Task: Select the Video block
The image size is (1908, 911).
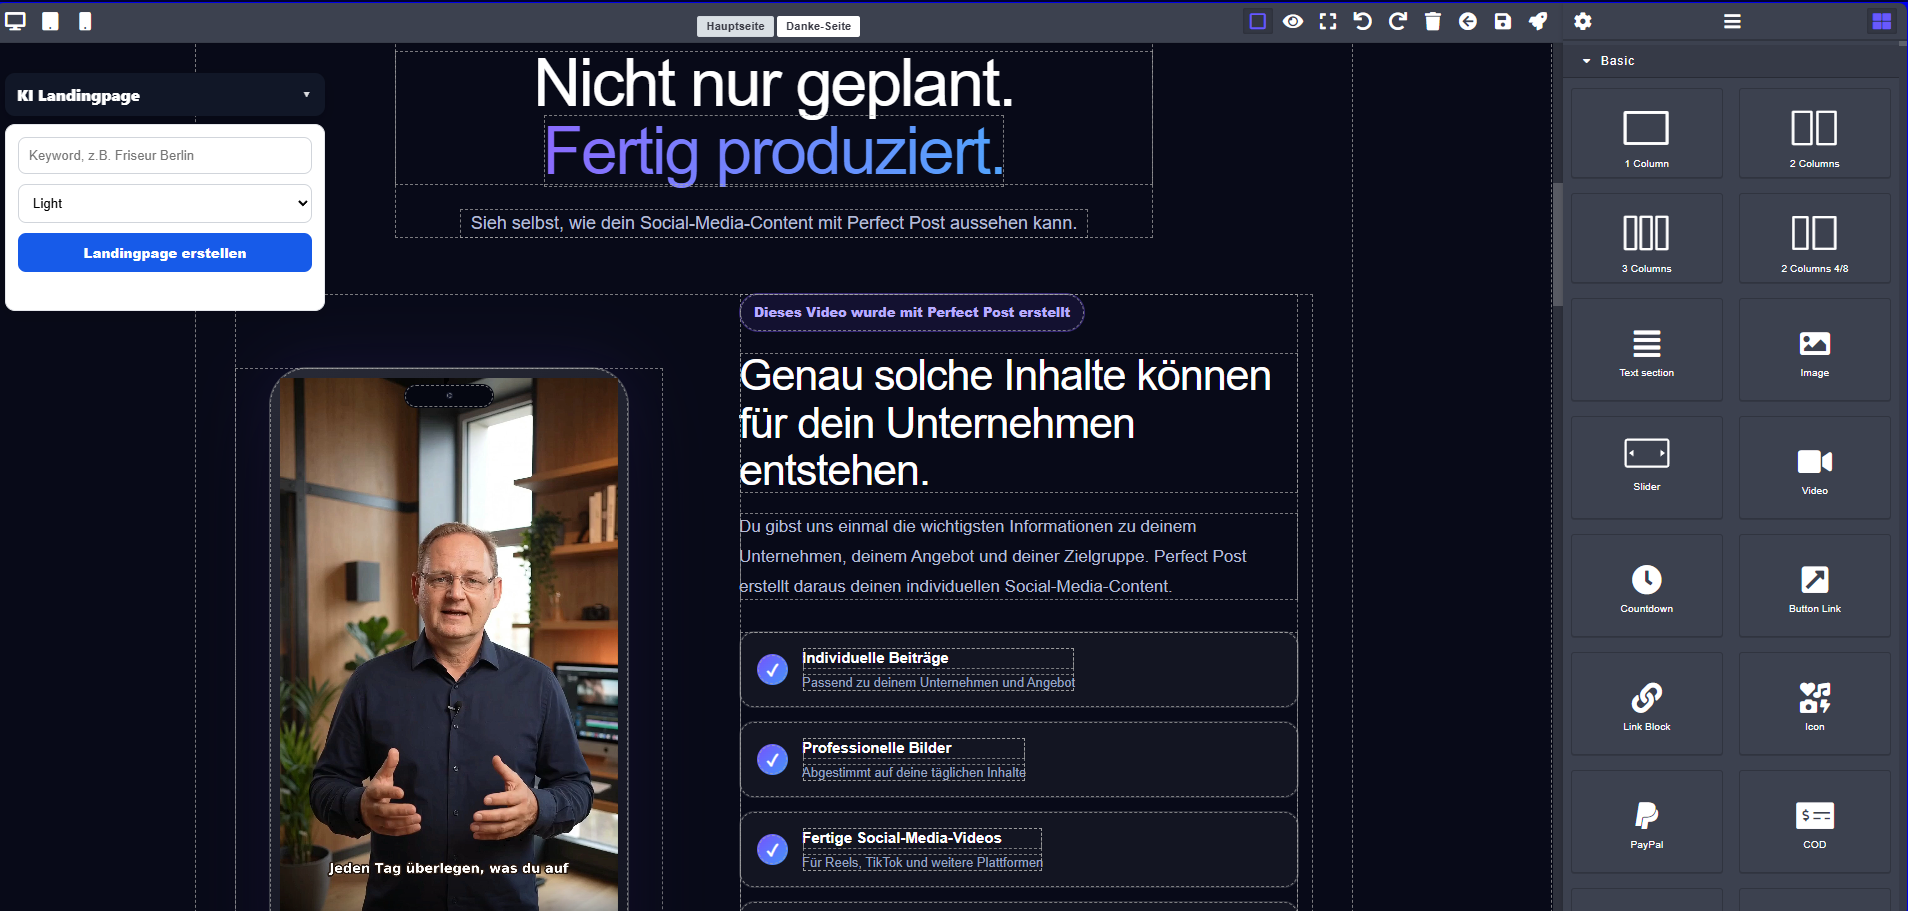Action: (x=1815, y=467)
